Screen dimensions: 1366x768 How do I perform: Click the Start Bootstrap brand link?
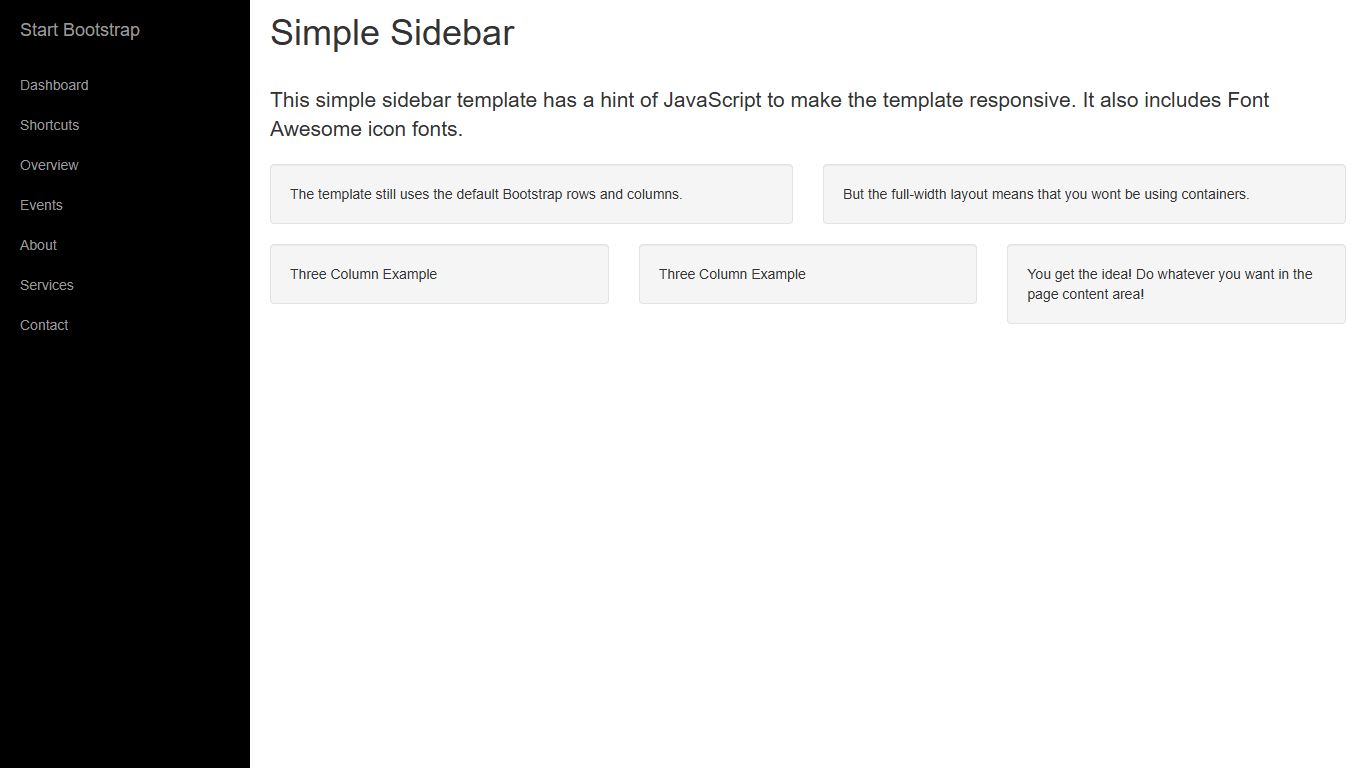pyautogui.click(x=80, y=30)
